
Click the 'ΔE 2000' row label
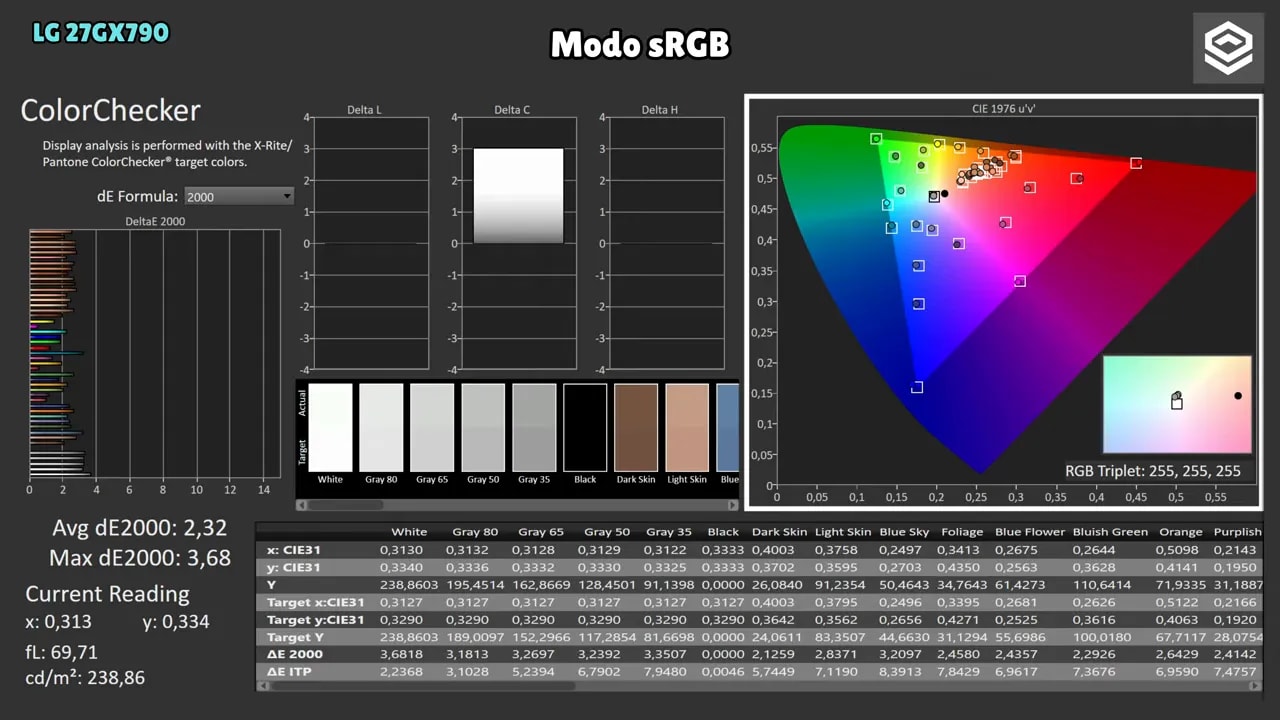click(x=294, y=654)
